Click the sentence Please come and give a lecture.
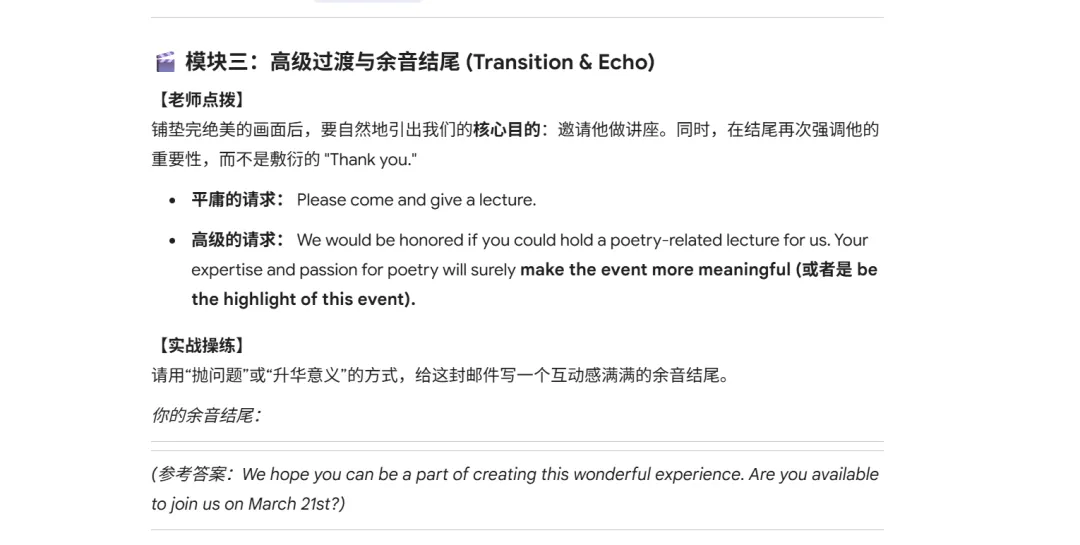1080x545 pixels. [x=416, y=200]
